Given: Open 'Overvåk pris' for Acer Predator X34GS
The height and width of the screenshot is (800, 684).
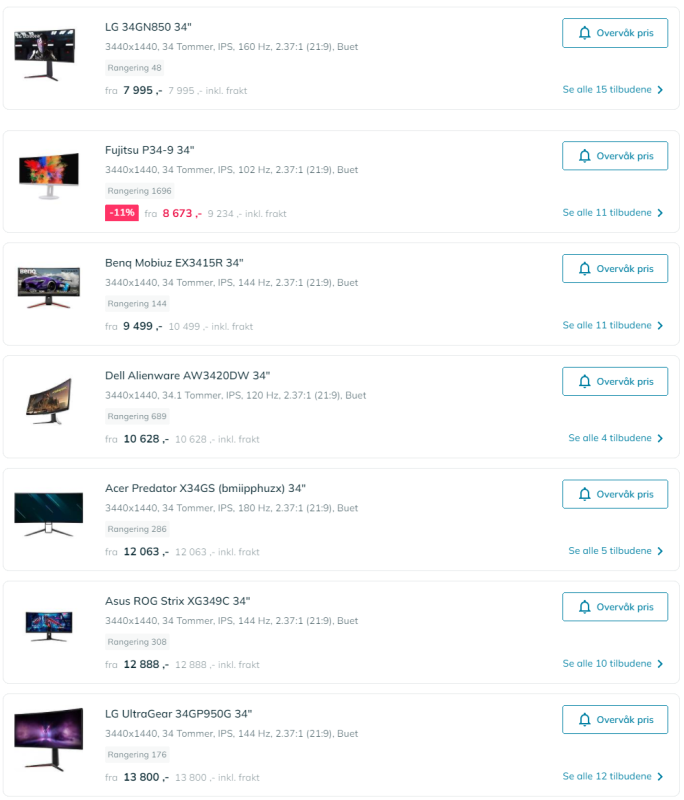Looking at the screenshot, I should (x=615, y=494).
